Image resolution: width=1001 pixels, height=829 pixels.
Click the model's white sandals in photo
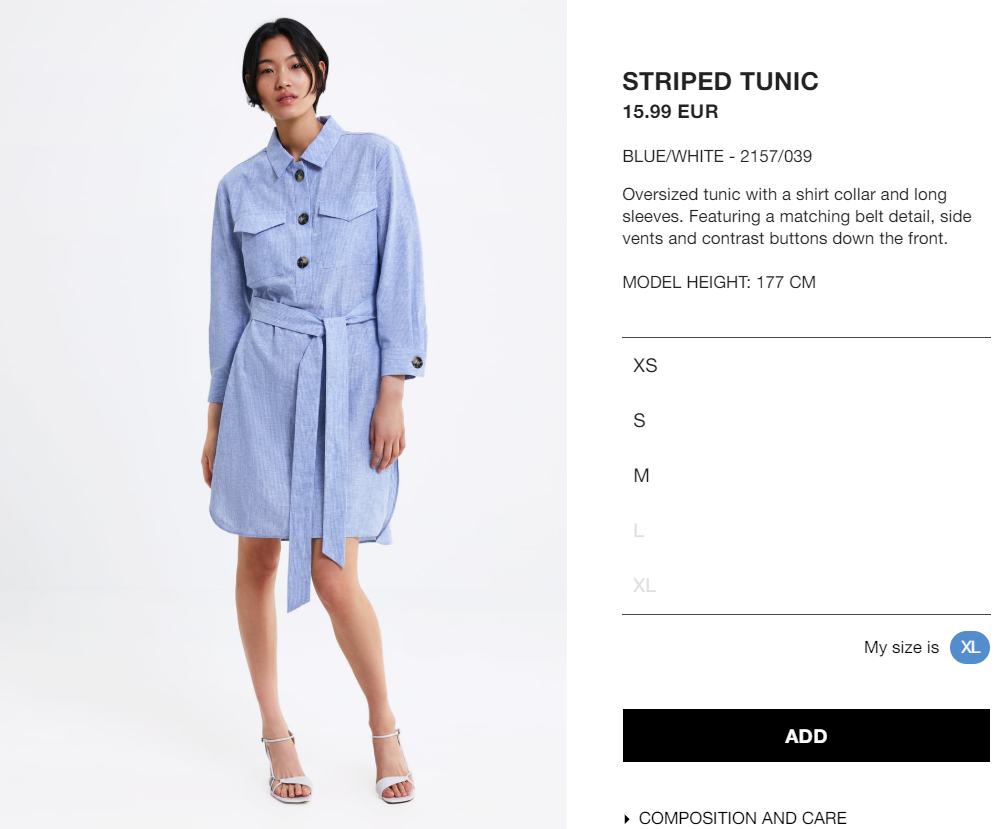[336, 766]
